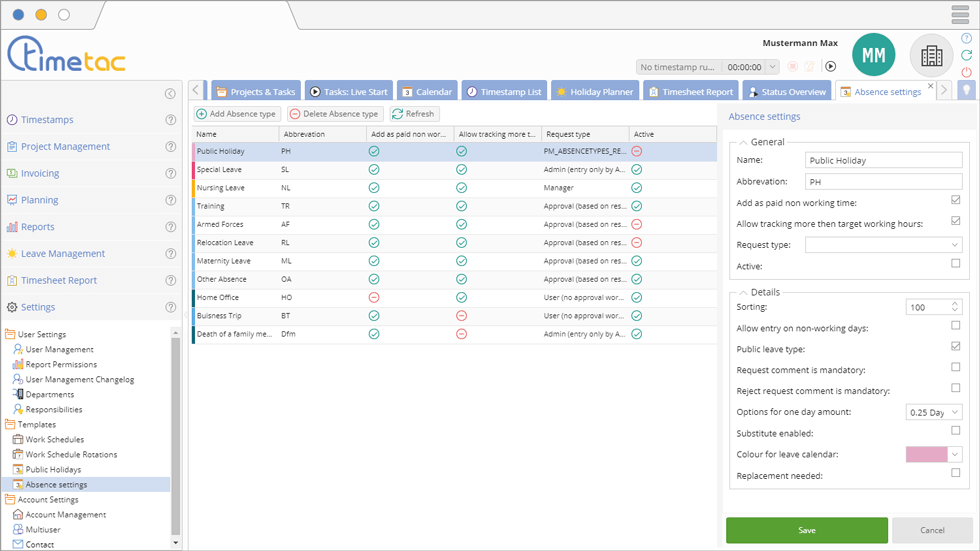The image size is (980, 551).
Task: Open the Timesheet Report tab
Action: click(689, 92)
